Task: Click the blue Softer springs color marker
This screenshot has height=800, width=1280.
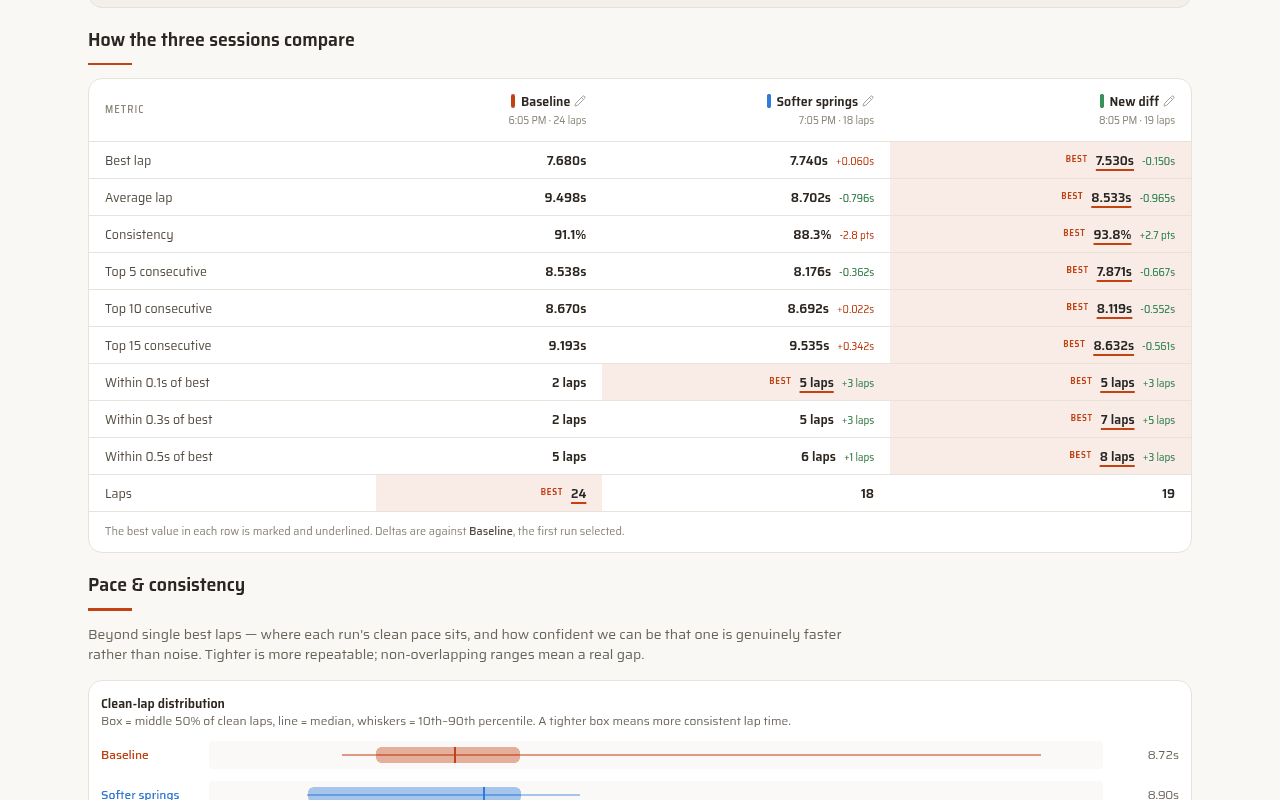Action: [x=769, y=101]
